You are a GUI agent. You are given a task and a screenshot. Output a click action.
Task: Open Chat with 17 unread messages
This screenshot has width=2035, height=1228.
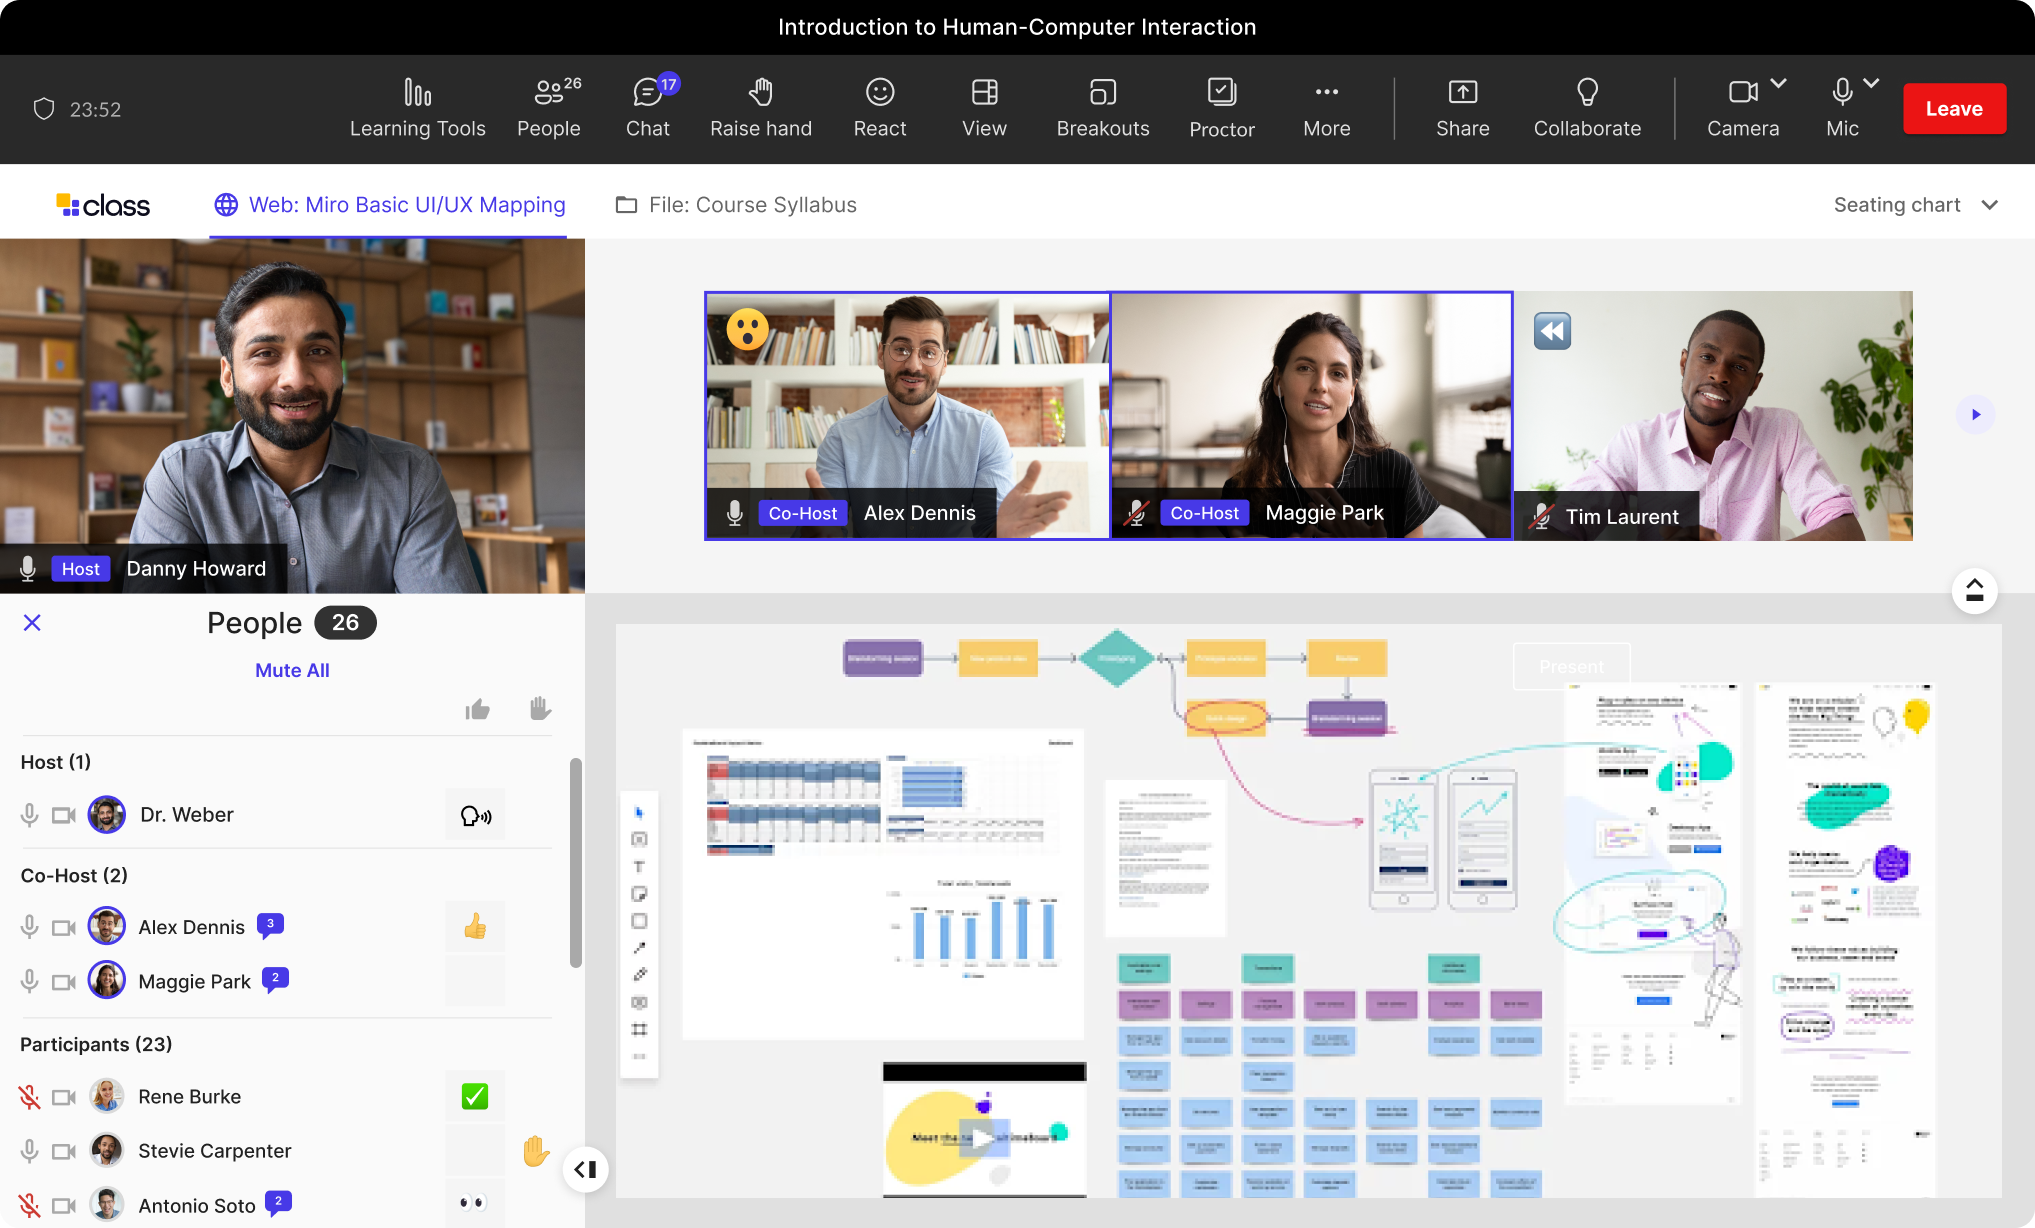[x=648, y=93]
